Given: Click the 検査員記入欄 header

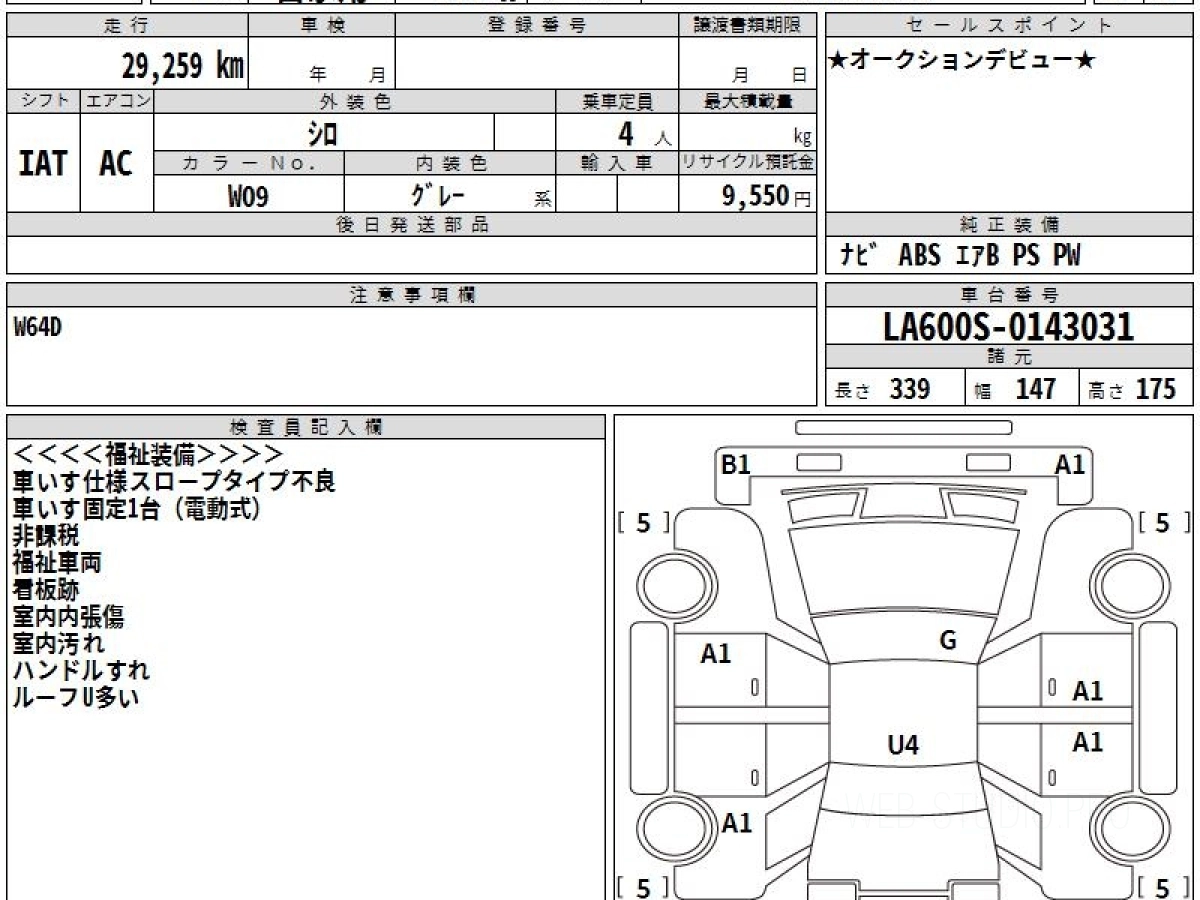Looking at the screenshot, I should (306, 427).
